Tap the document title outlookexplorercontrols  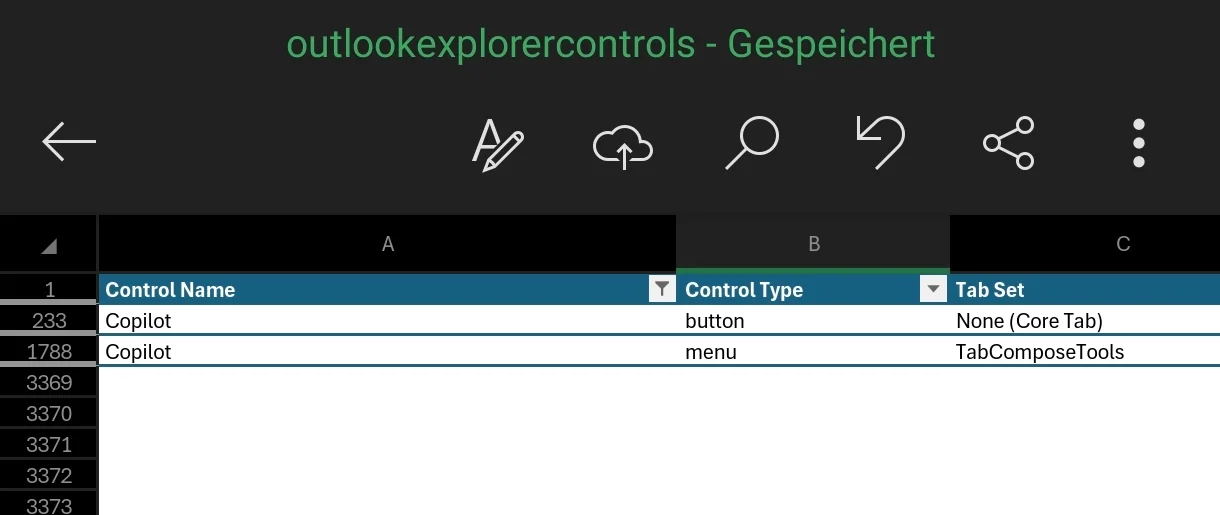[491, 44]
